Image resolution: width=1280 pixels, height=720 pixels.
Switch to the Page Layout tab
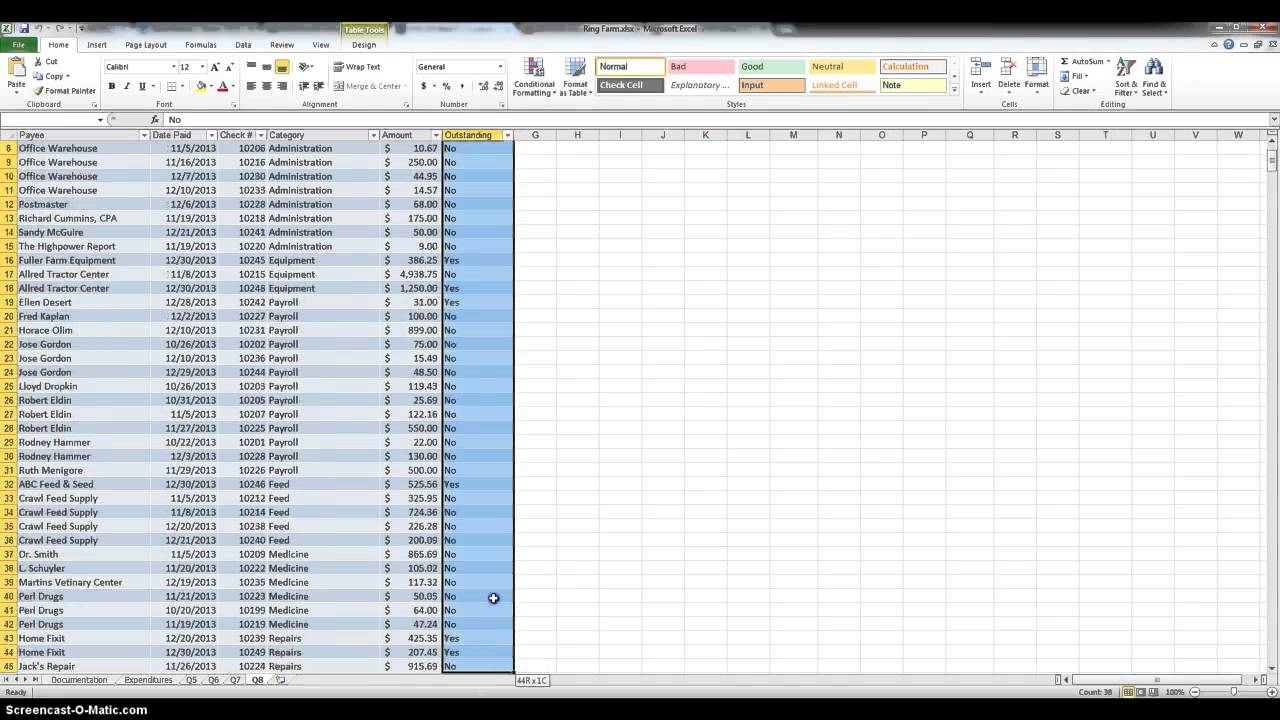click(x=146, y=45)
